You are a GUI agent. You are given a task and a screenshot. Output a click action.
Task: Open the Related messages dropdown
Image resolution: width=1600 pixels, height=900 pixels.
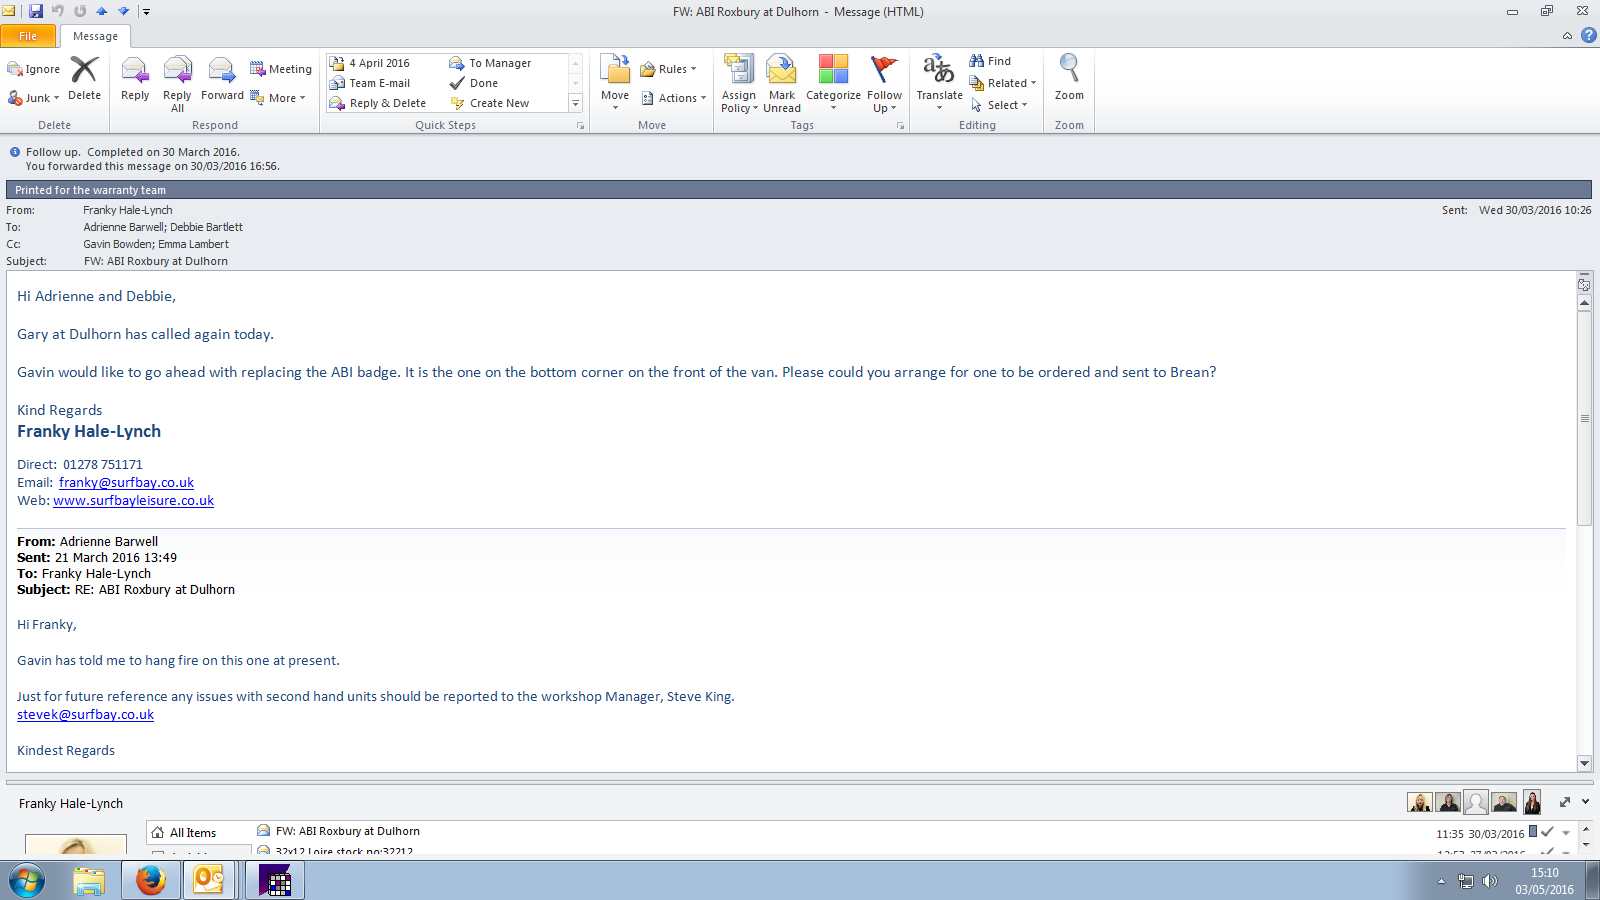tap(1003, 83)
